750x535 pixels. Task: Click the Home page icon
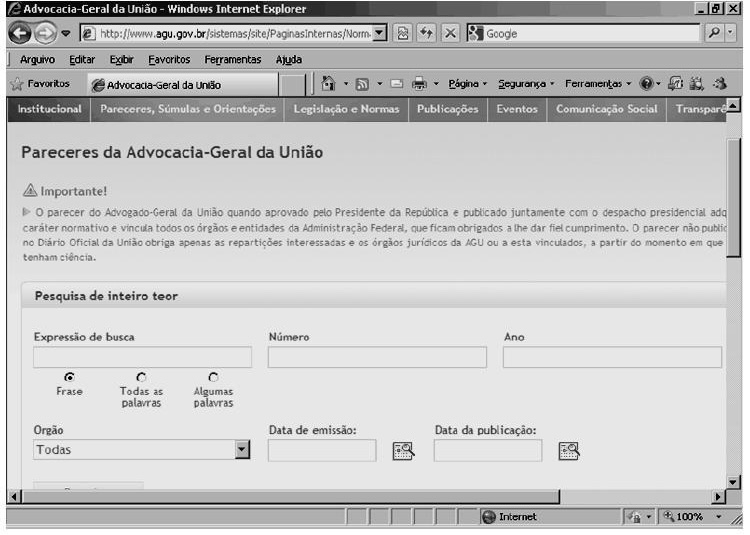pyautogui.click(x=328, y=84)
